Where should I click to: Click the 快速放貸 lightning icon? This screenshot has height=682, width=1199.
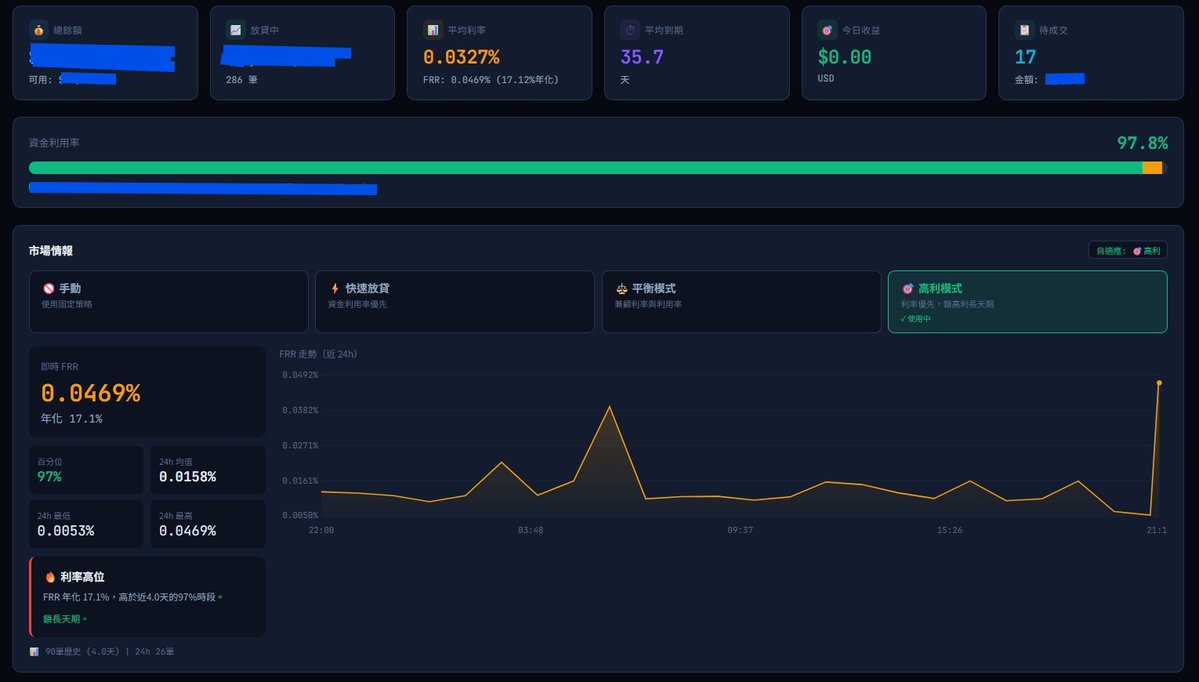[337, 290]
